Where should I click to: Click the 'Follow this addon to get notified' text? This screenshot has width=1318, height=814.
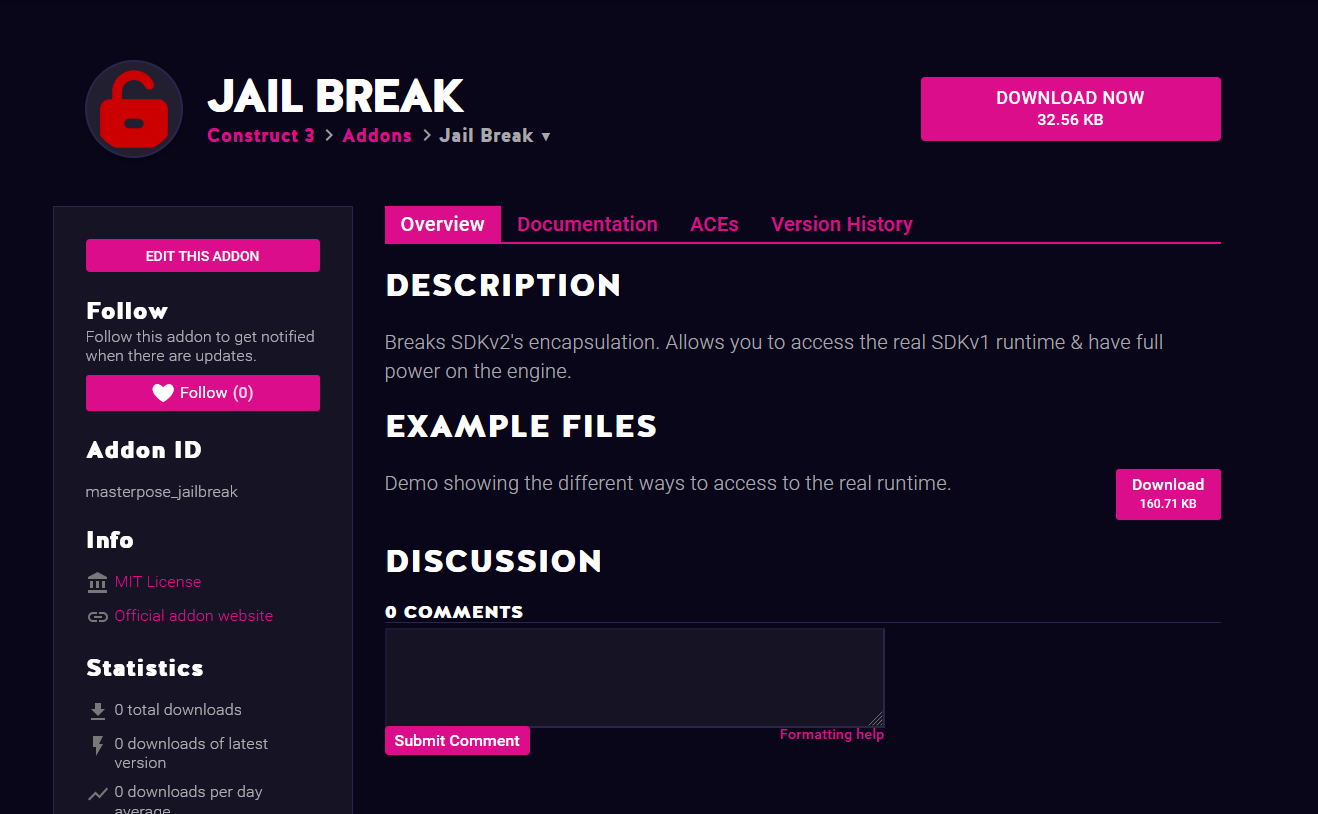pos(200,346)
